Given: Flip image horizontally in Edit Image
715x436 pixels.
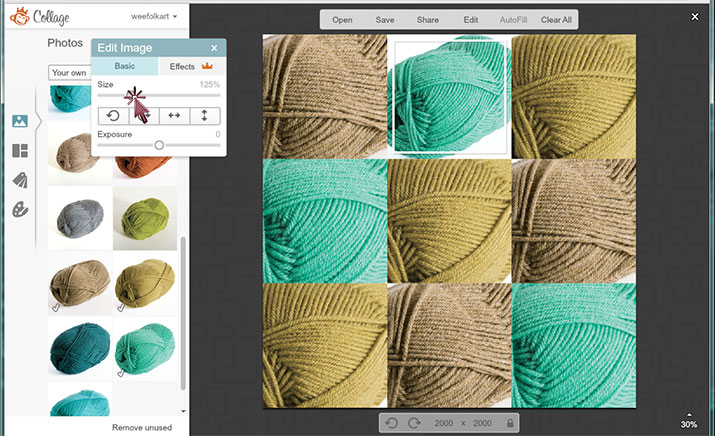Looking at the screenshot, I should click(174, 116).
